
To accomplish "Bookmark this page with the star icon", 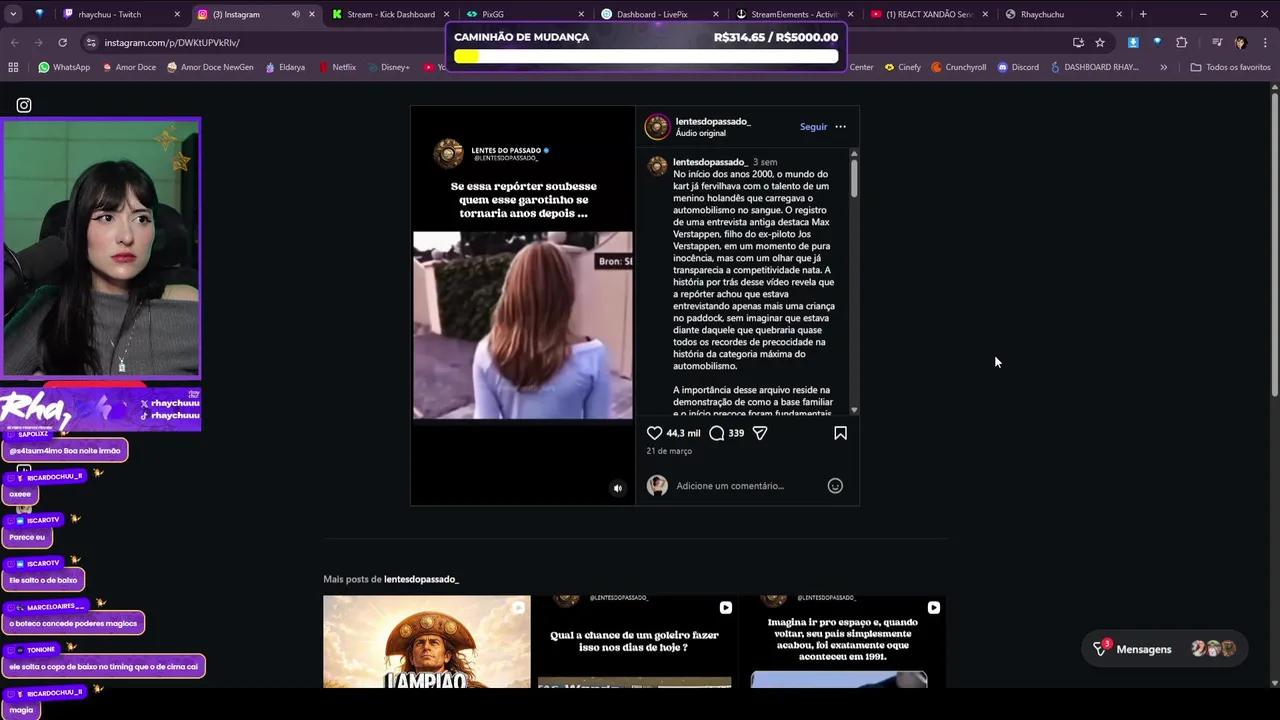I will (1100, 42).
